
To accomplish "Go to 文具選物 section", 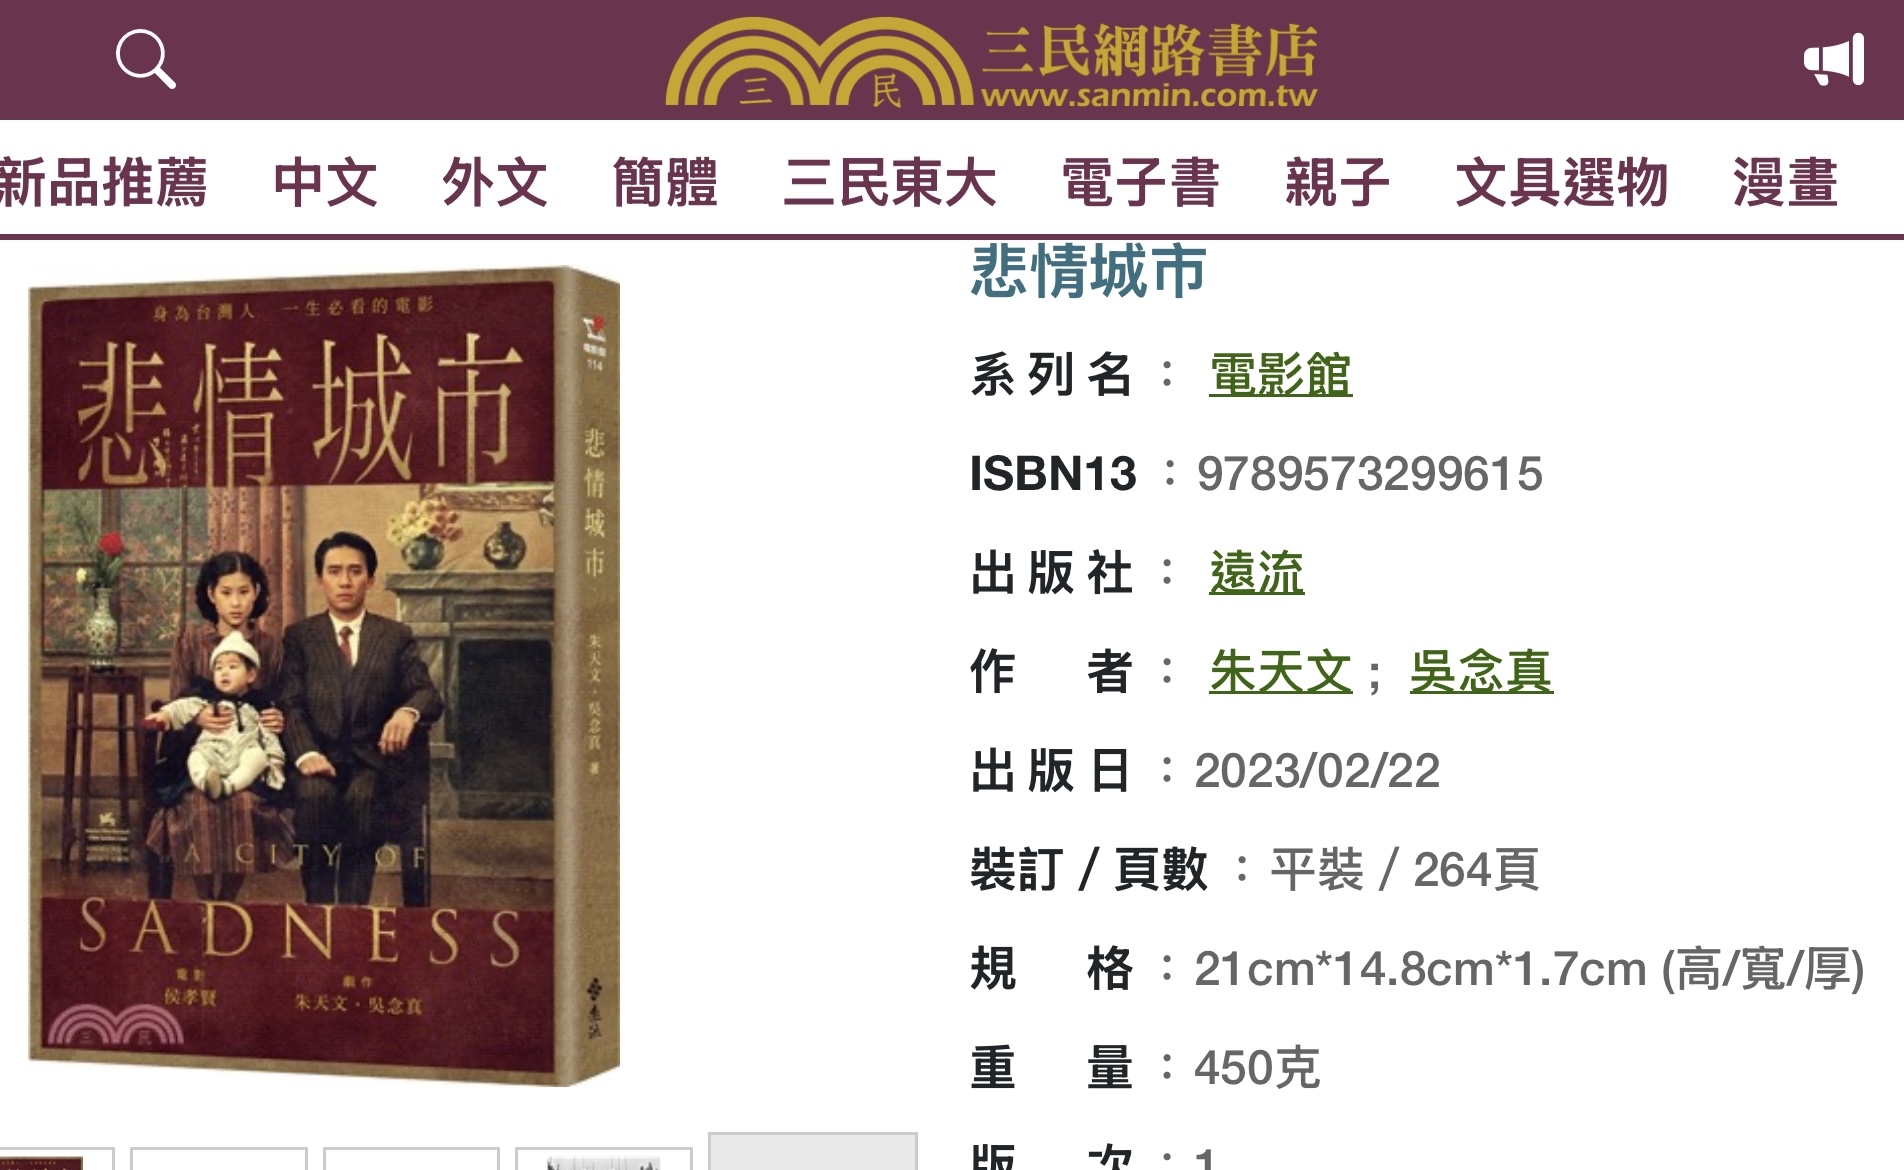I will pyautogui.click(x=1561, y=182).
